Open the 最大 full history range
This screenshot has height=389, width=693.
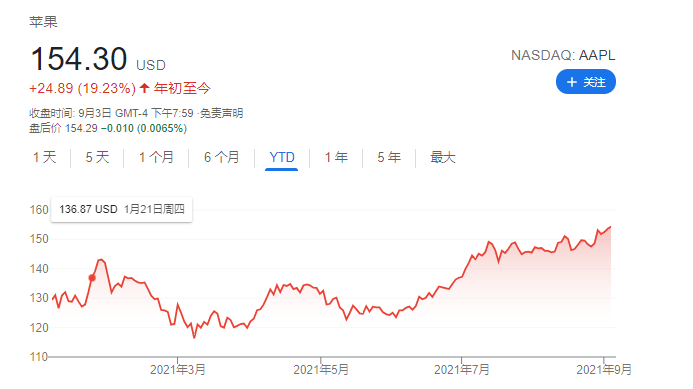click(x=443, y=157)
